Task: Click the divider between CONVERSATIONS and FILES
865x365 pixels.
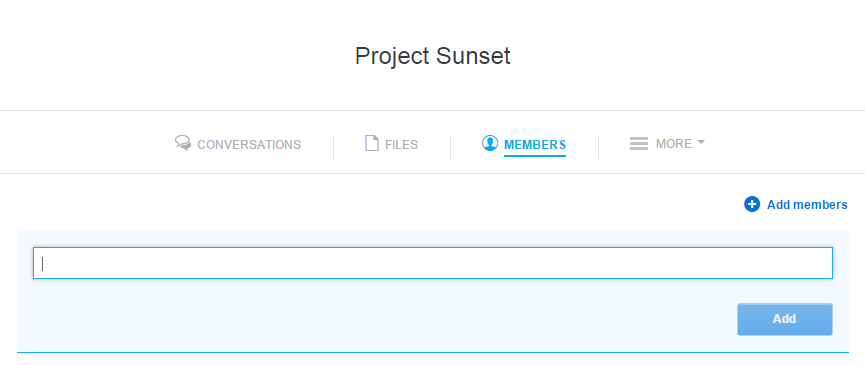Action: tap(333, 147)
